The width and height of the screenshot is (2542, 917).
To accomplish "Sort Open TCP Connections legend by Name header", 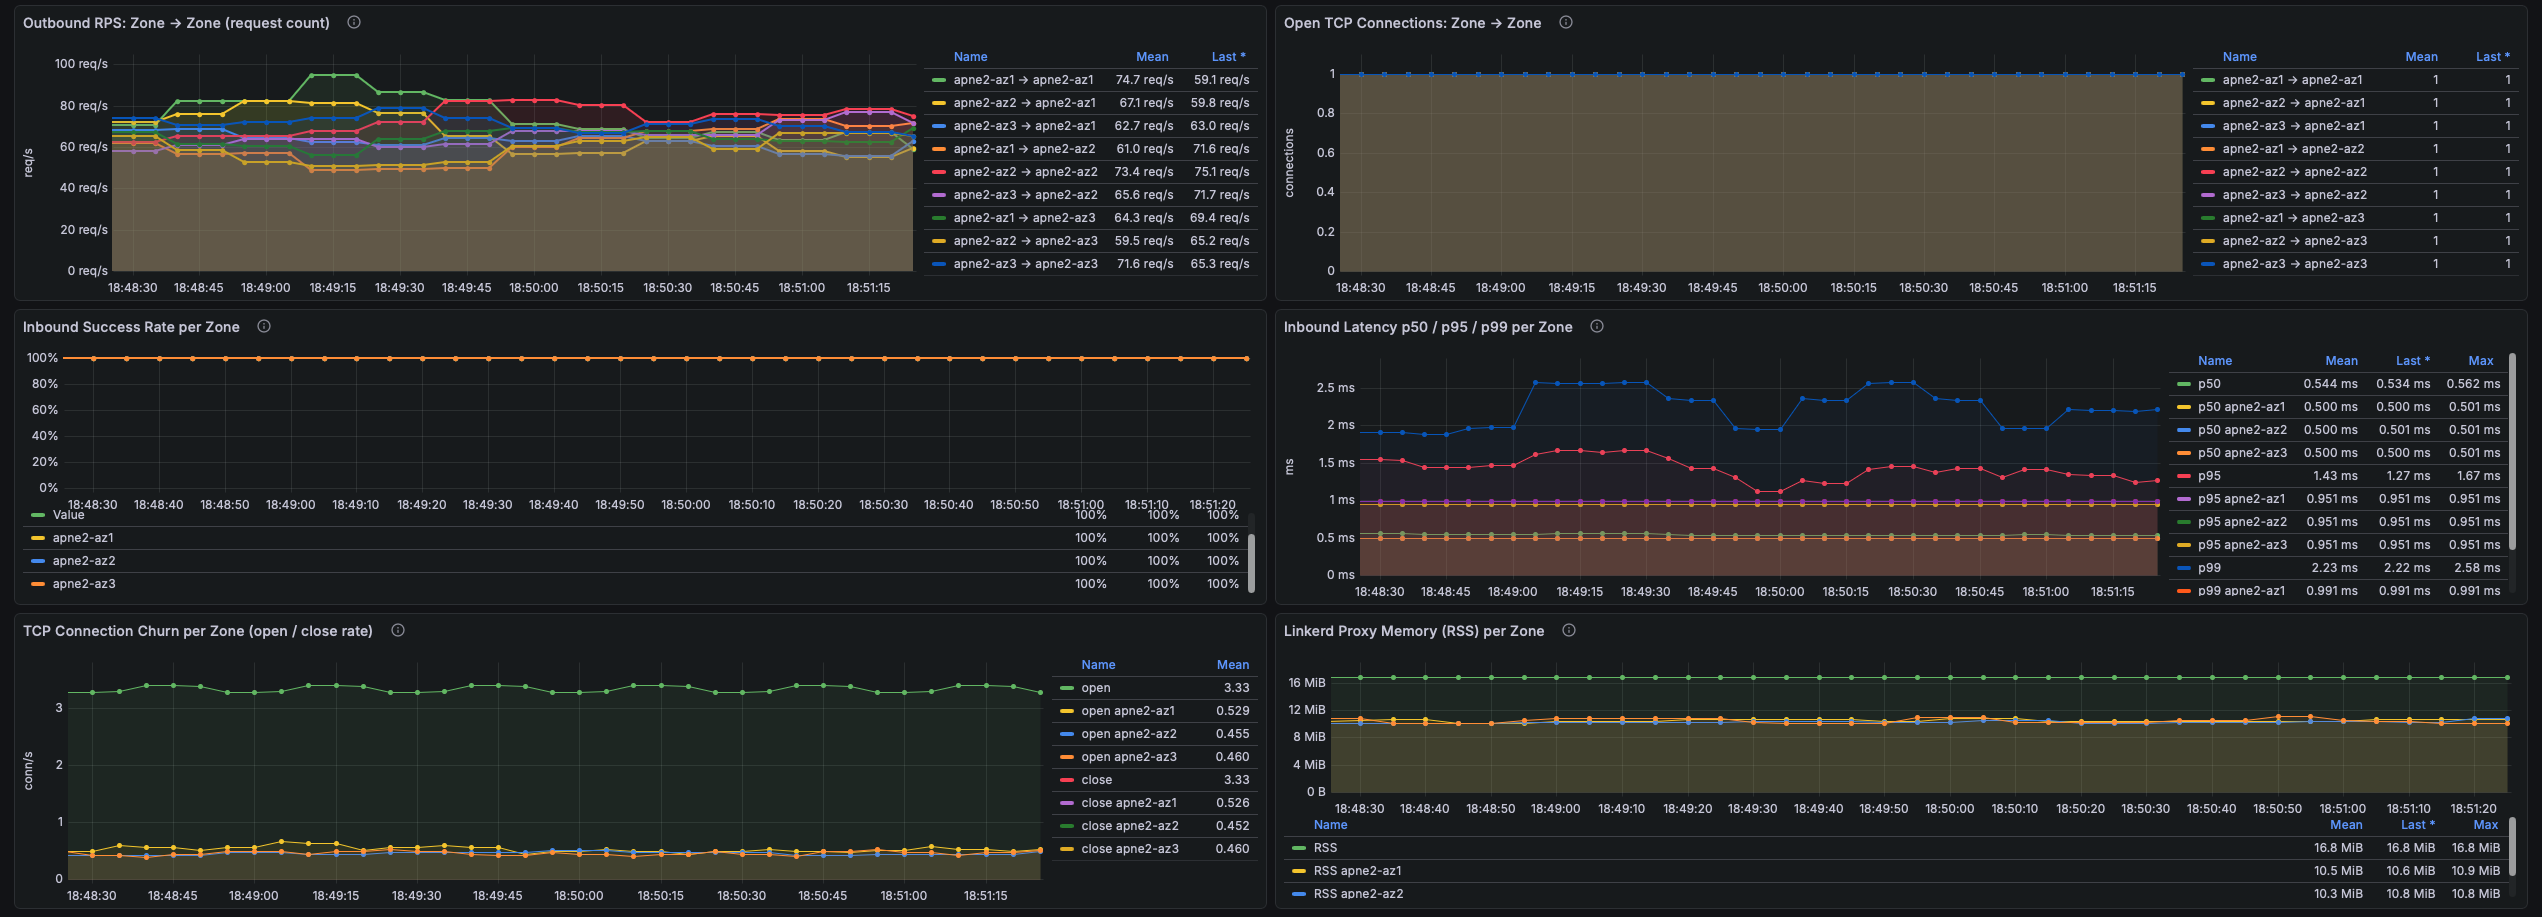I will [x=2239, y=57].
